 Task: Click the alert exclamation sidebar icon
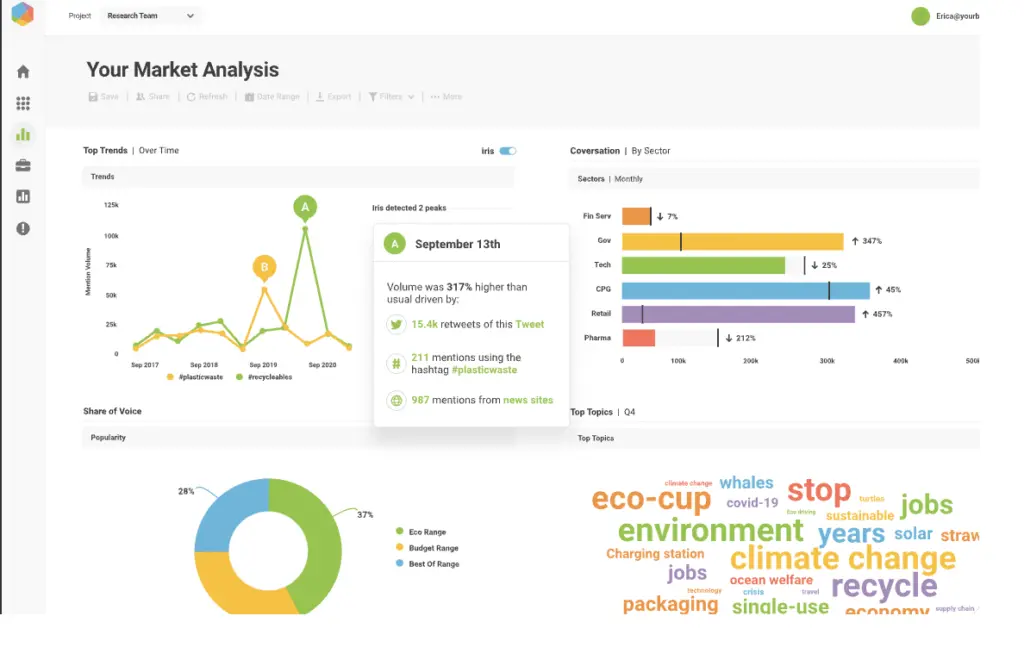23,228
